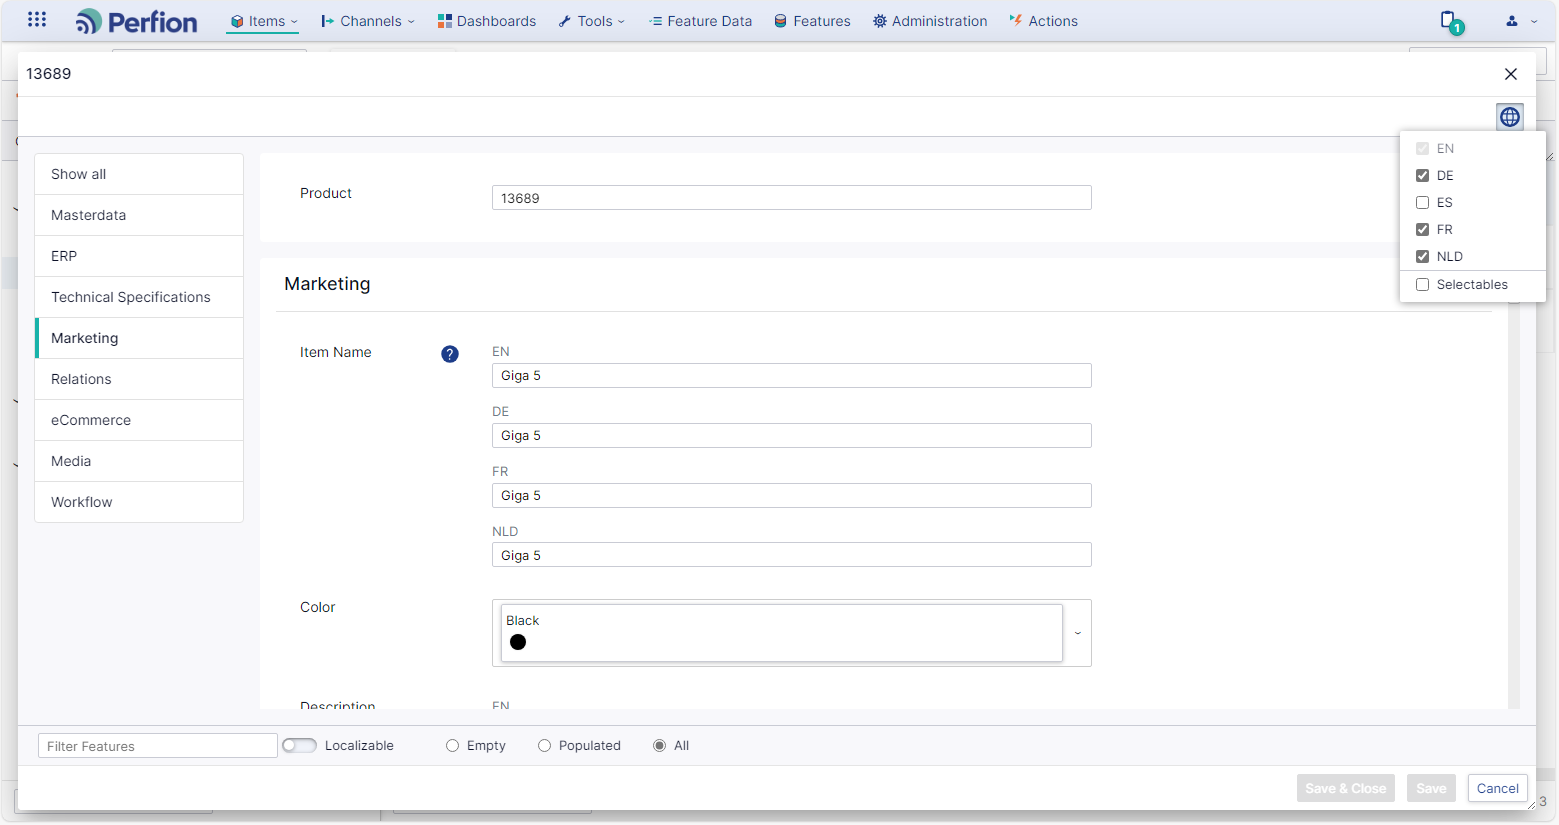Open the Technical Specifications tab
This screenshot has width=1559, height=825.
pyautogui.click(x=139, y=297)
